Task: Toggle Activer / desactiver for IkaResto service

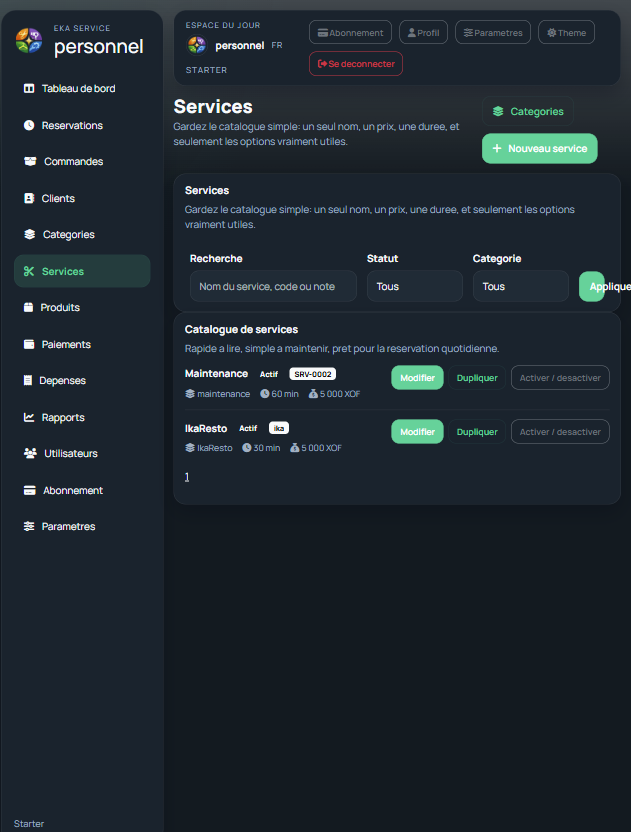Action: (560, 432)
